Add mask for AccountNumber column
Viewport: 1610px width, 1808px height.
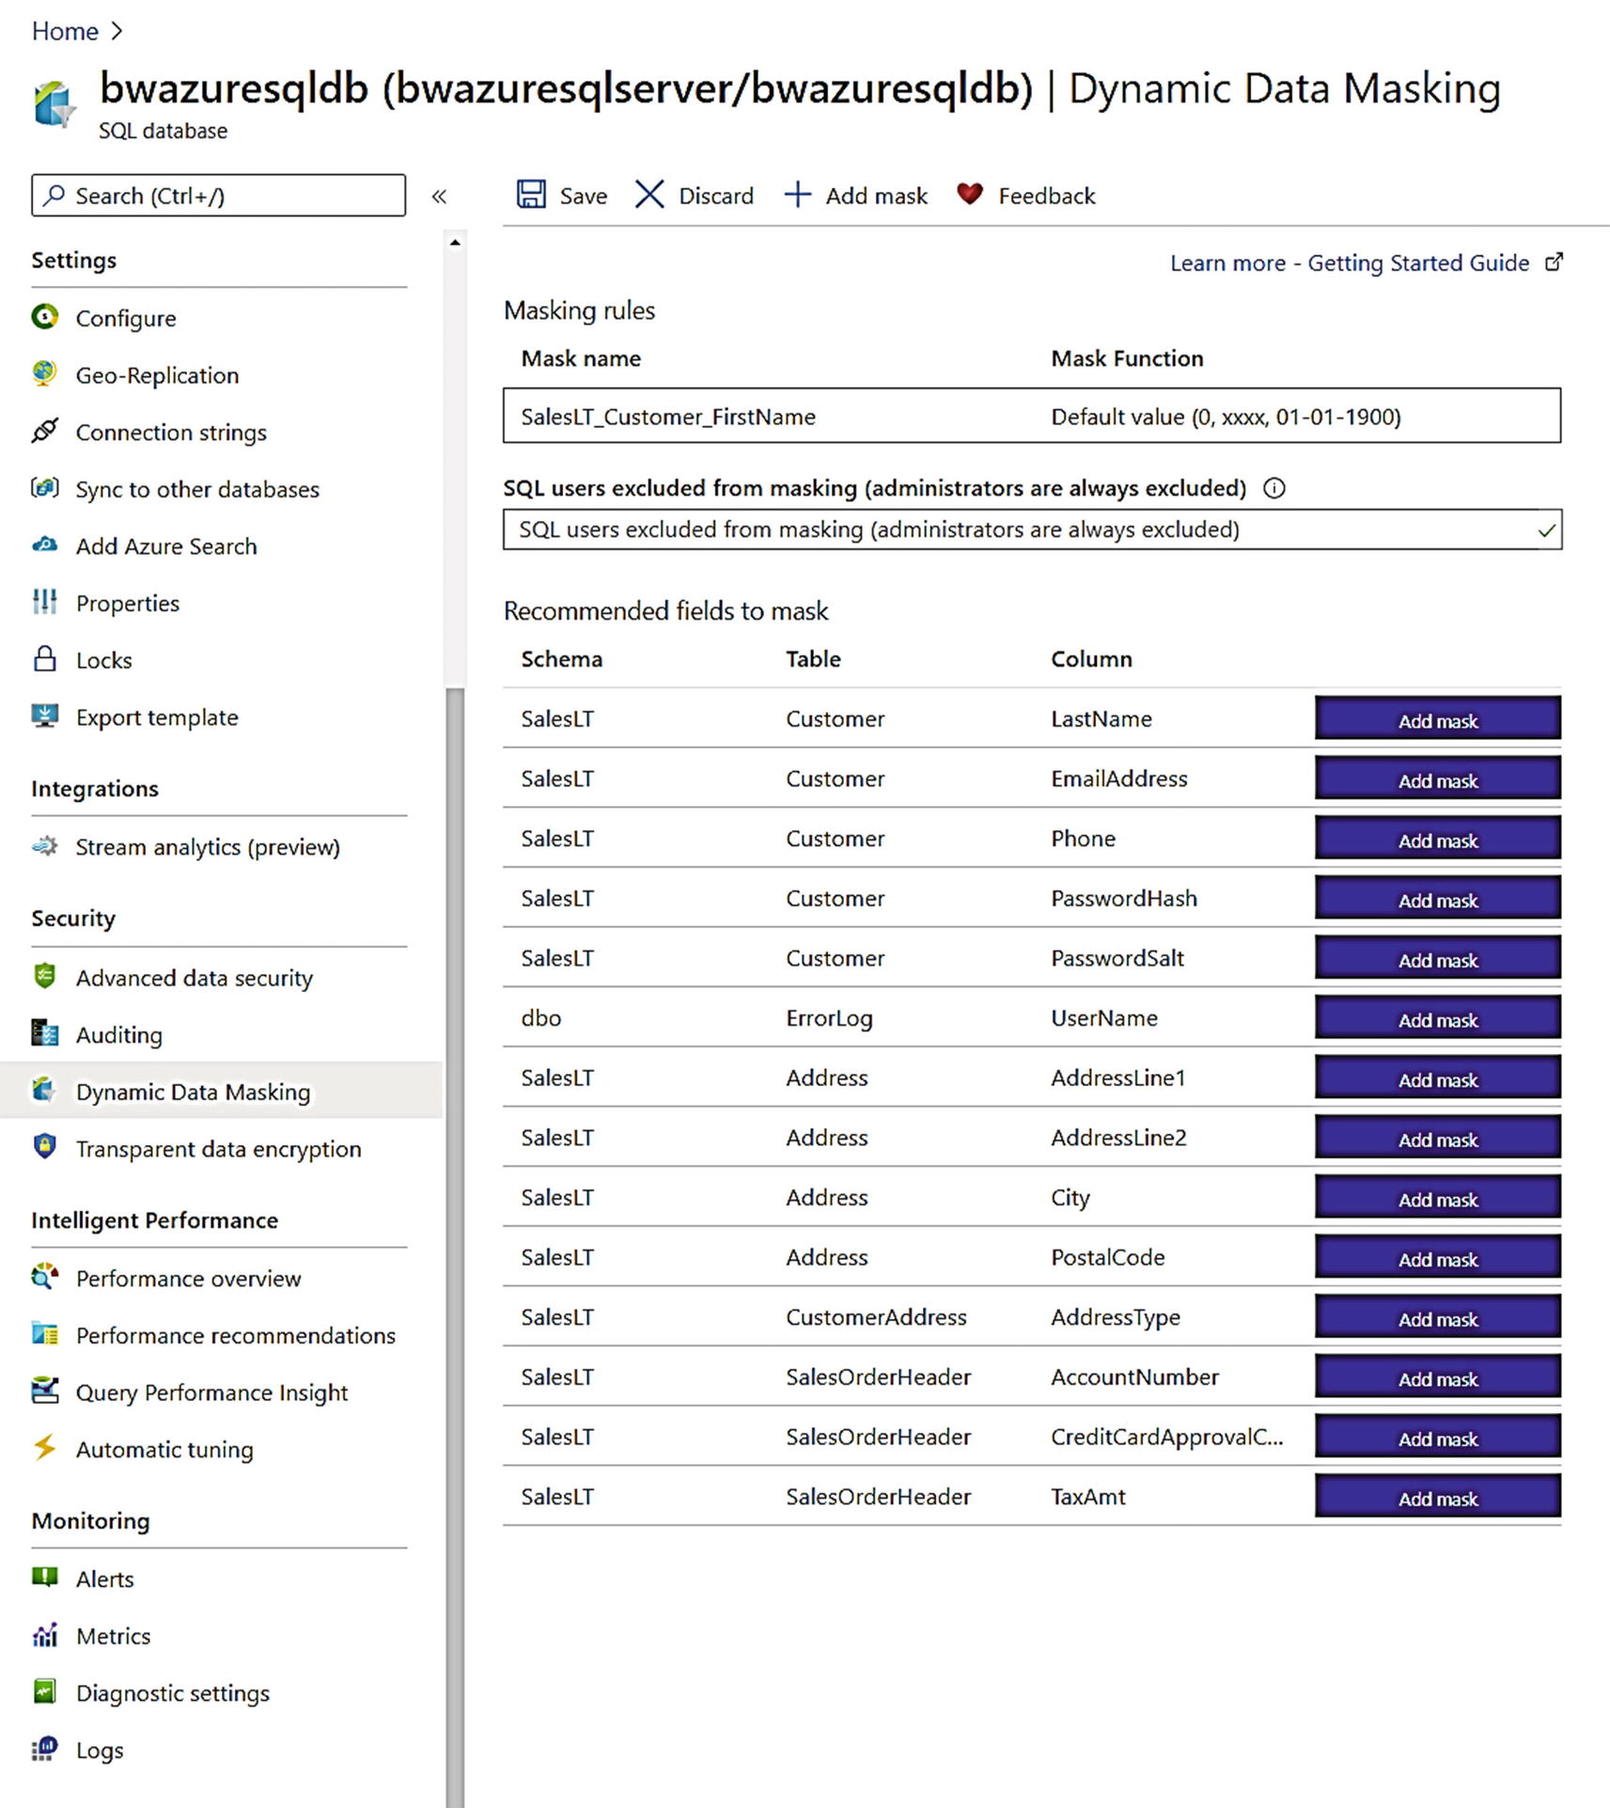coord(1437,1377)
